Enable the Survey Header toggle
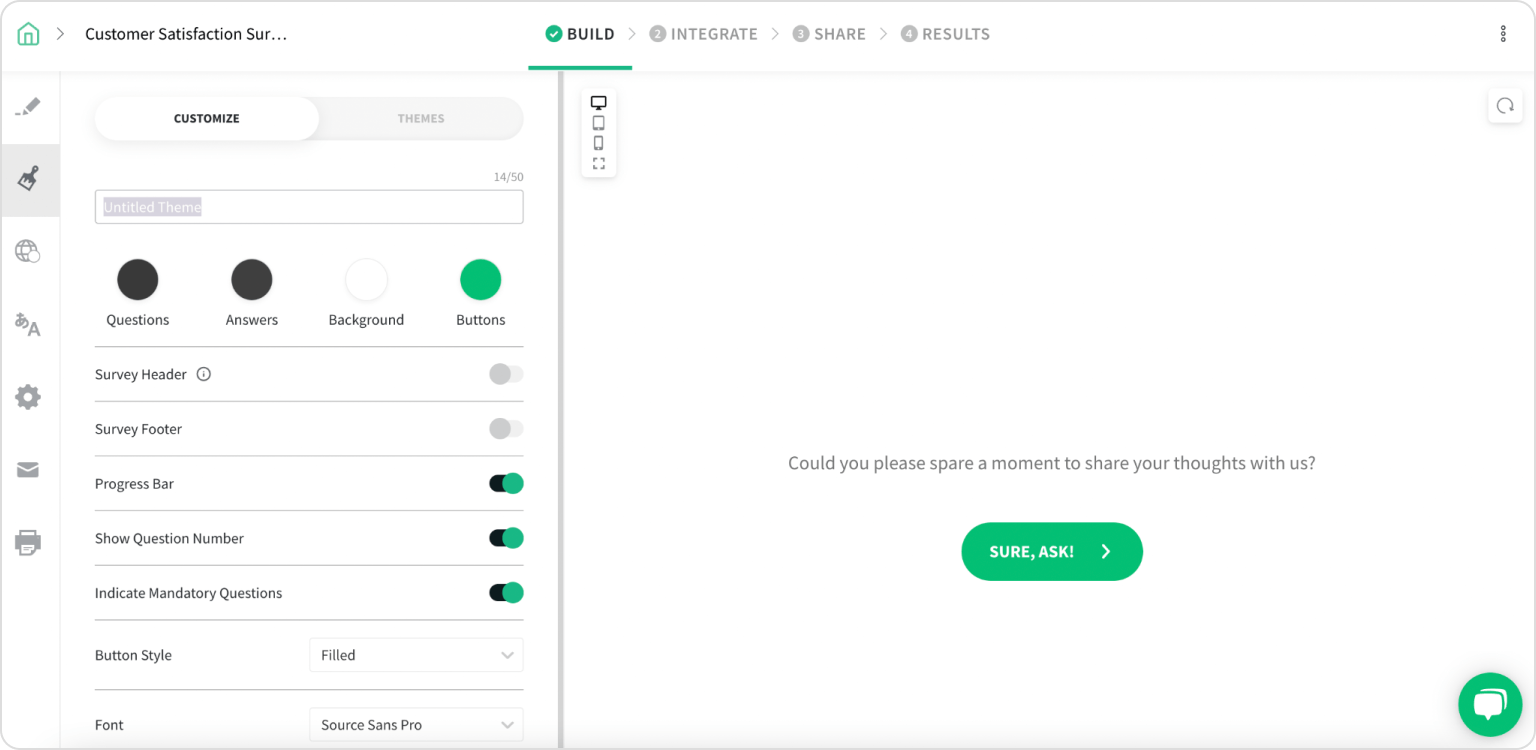The image size is (1536, 750). 506,374
